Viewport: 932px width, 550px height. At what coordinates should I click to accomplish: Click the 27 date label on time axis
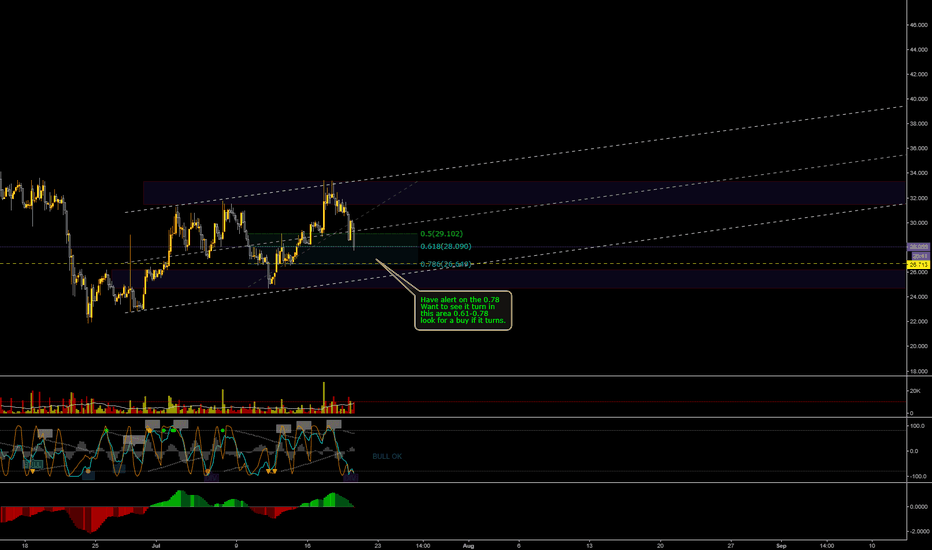731,545
